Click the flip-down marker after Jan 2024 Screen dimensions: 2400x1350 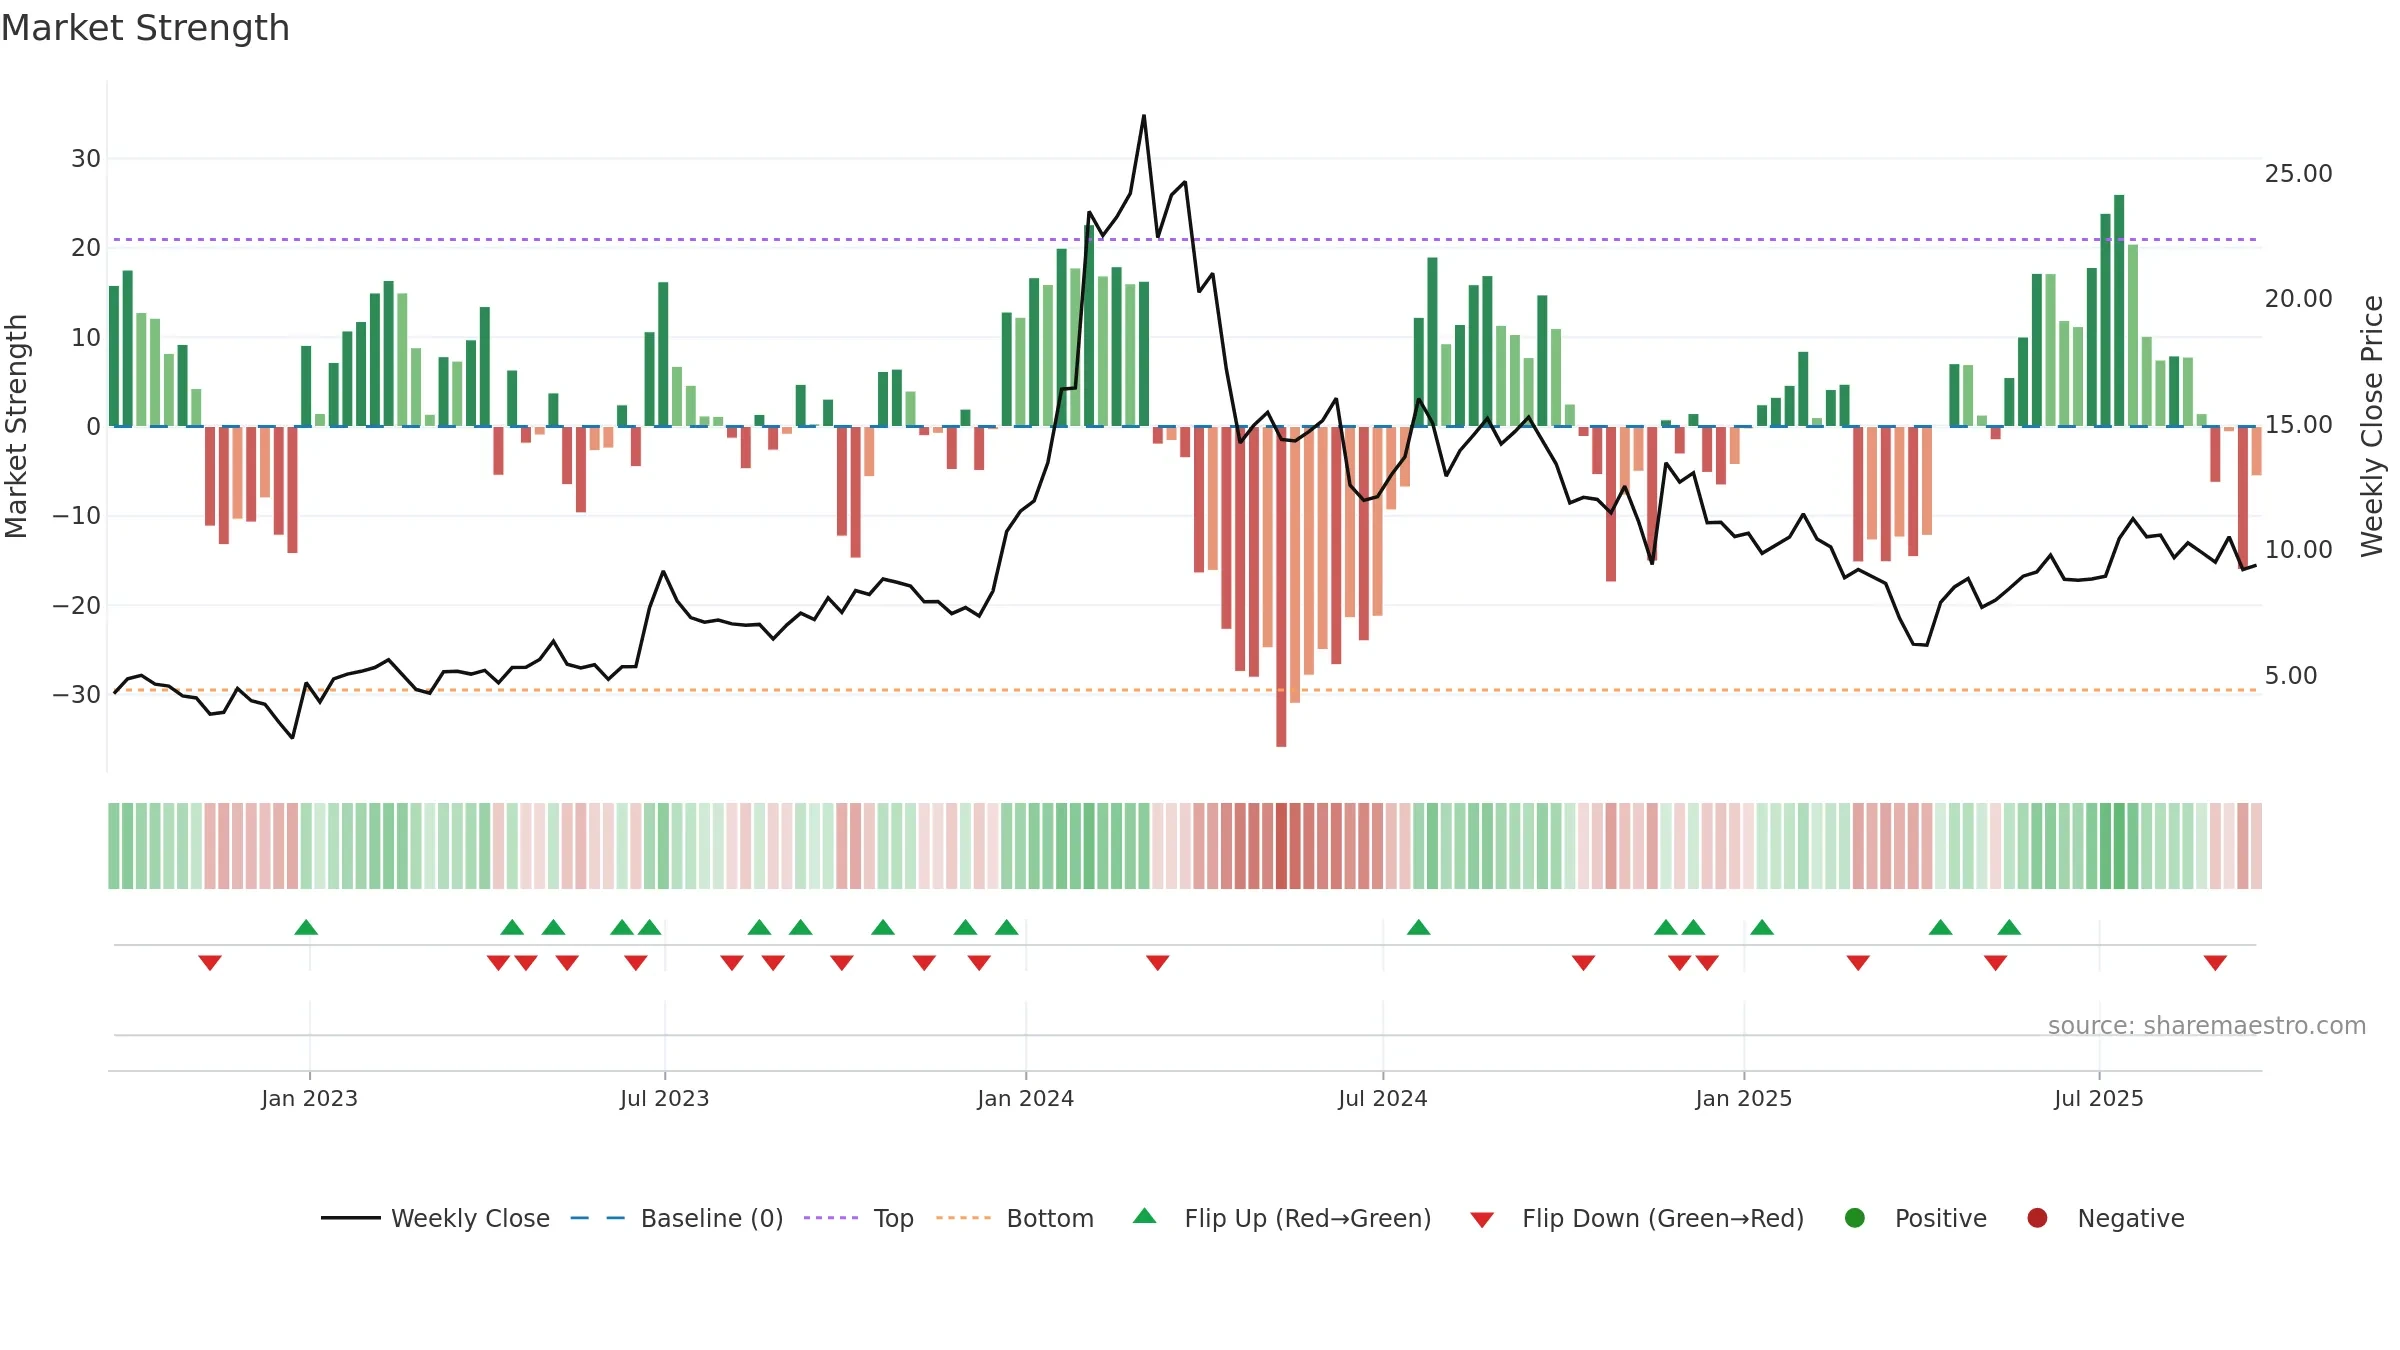pyautogui.click(x=1158, y=963)
